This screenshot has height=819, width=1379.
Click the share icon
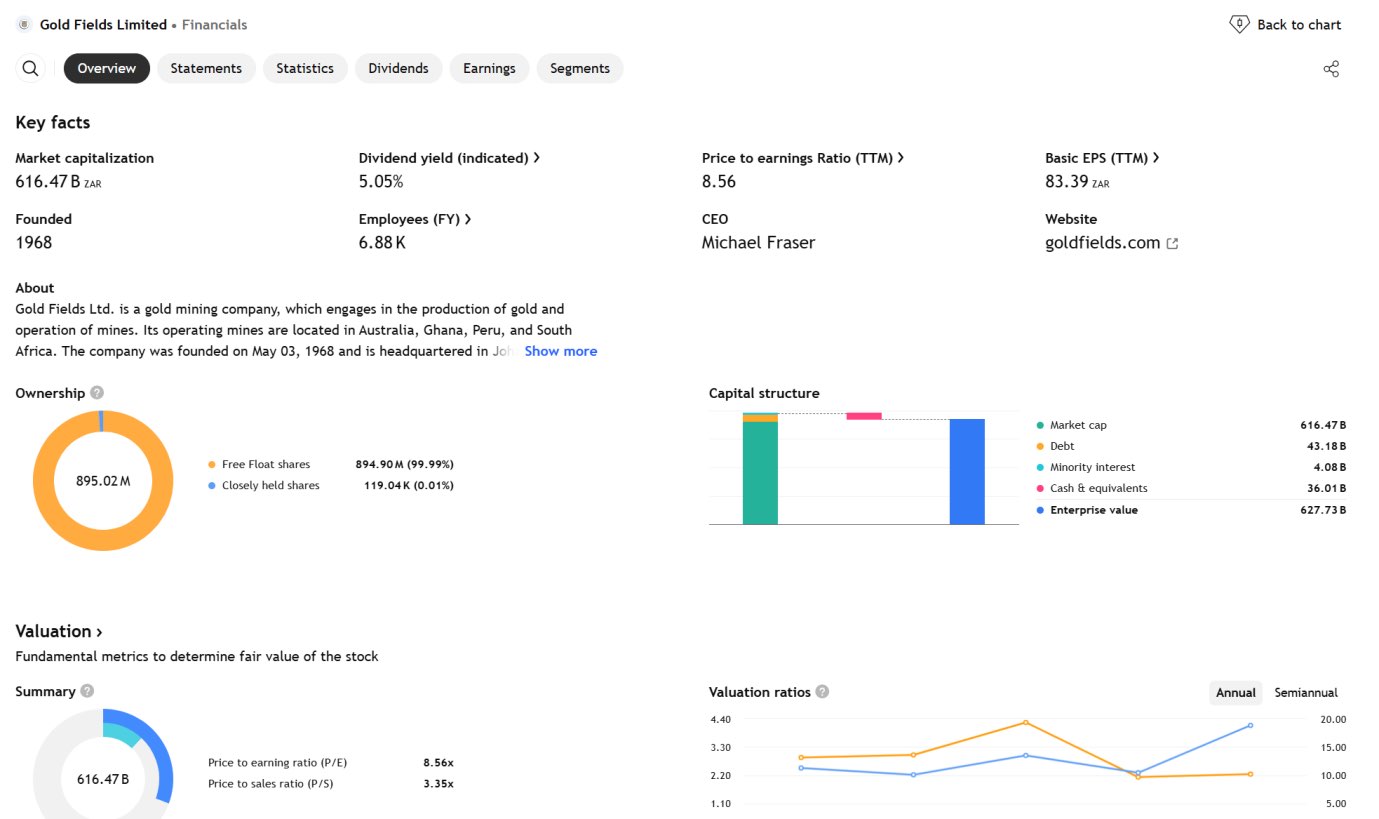tap(1331, 69)
